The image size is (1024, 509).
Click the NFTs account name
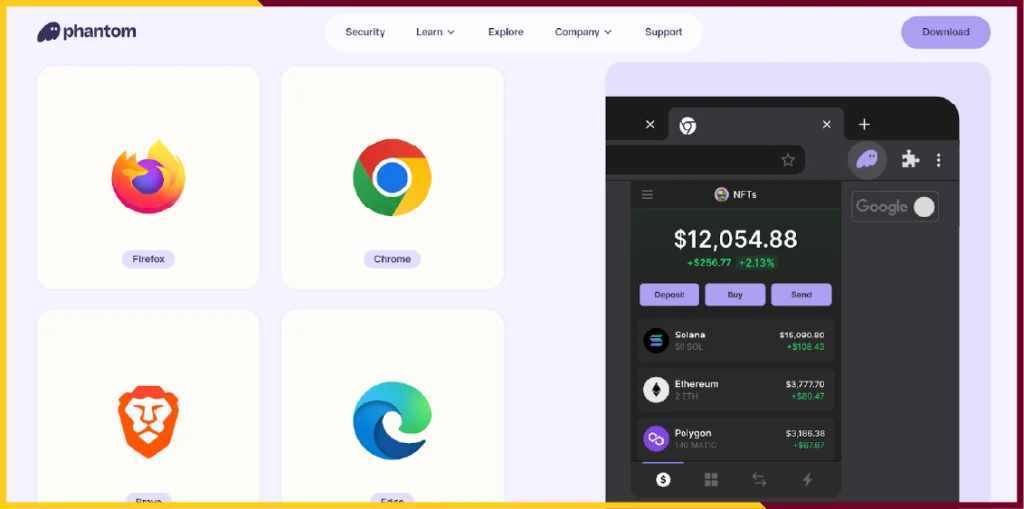tap(744, 194)
